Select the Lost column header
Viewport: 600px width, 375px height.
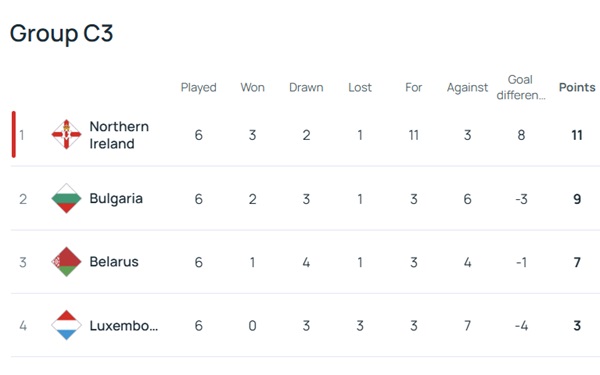click(x=360, y=87)
